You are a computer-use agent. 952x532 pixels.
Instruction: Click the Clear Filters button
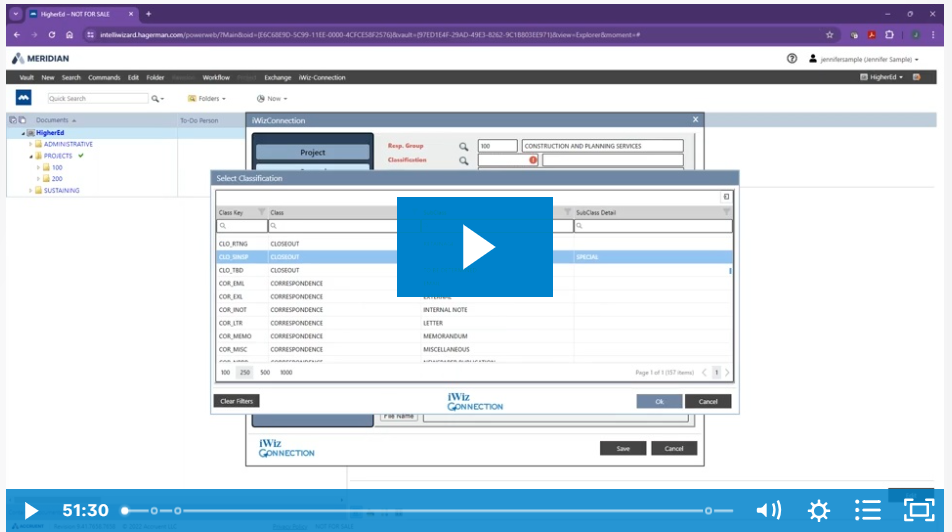pos(236,401)
